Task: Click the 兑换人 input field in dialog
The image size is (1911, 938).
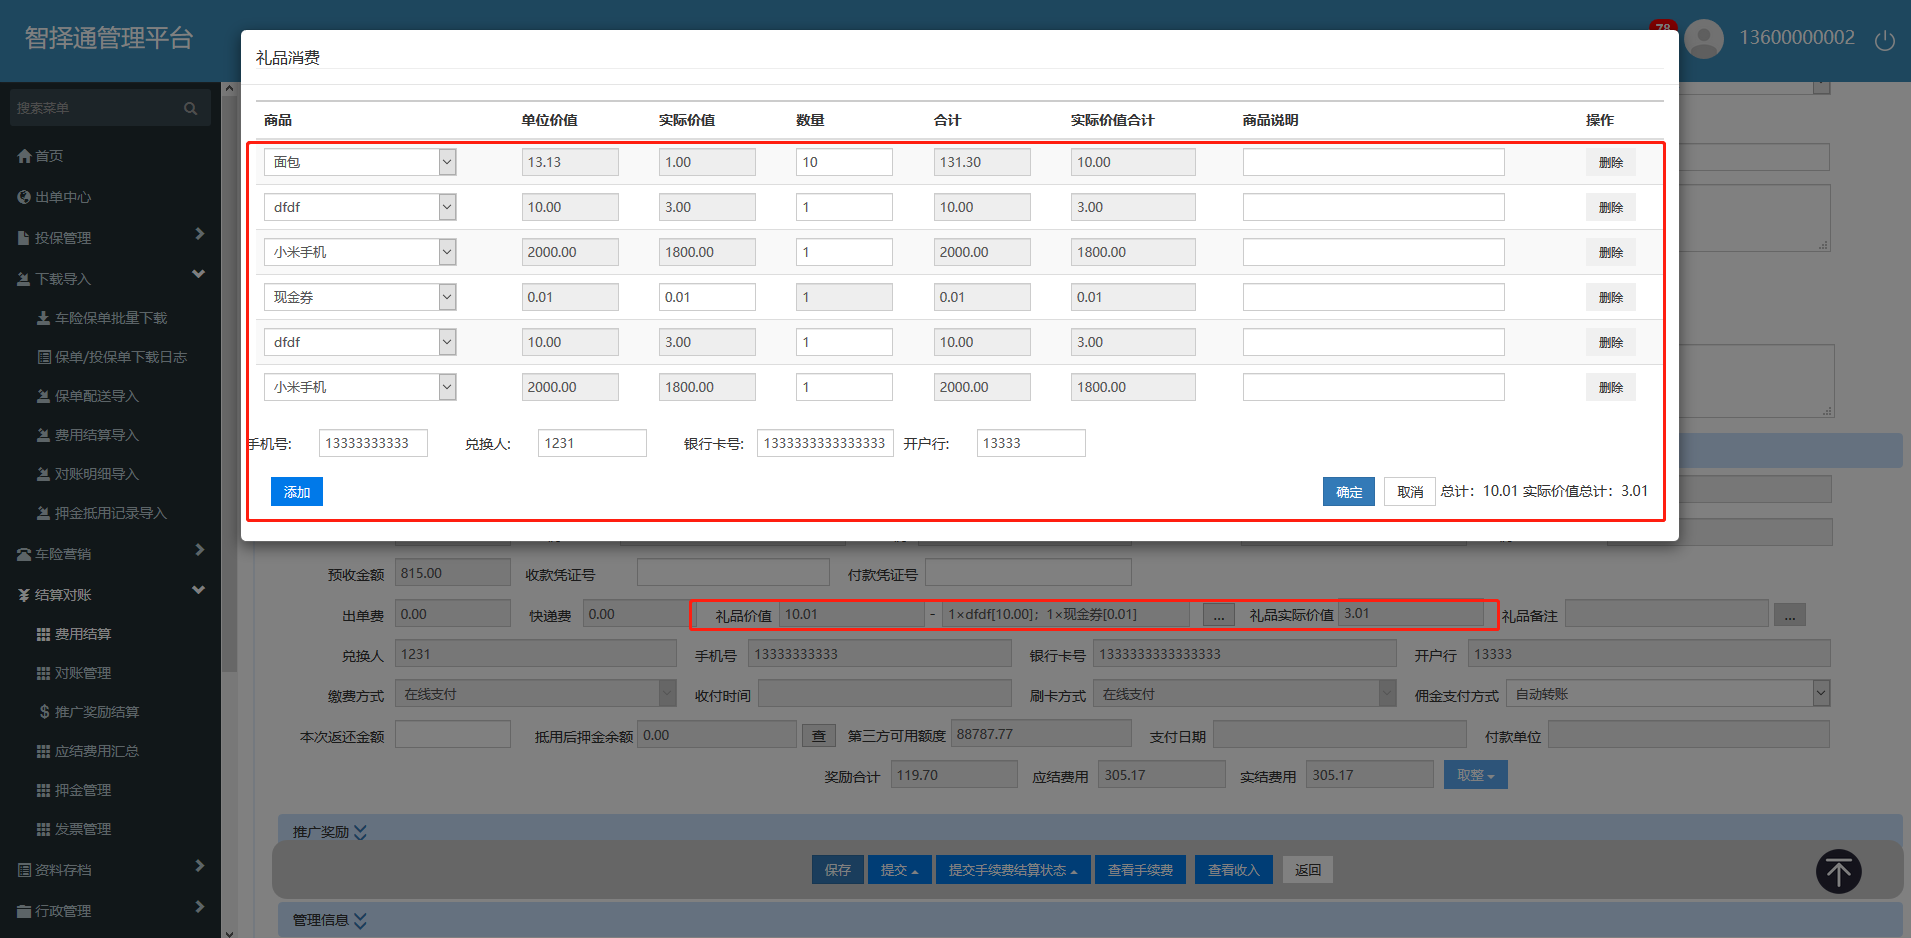Action: (x=592, y=443)
